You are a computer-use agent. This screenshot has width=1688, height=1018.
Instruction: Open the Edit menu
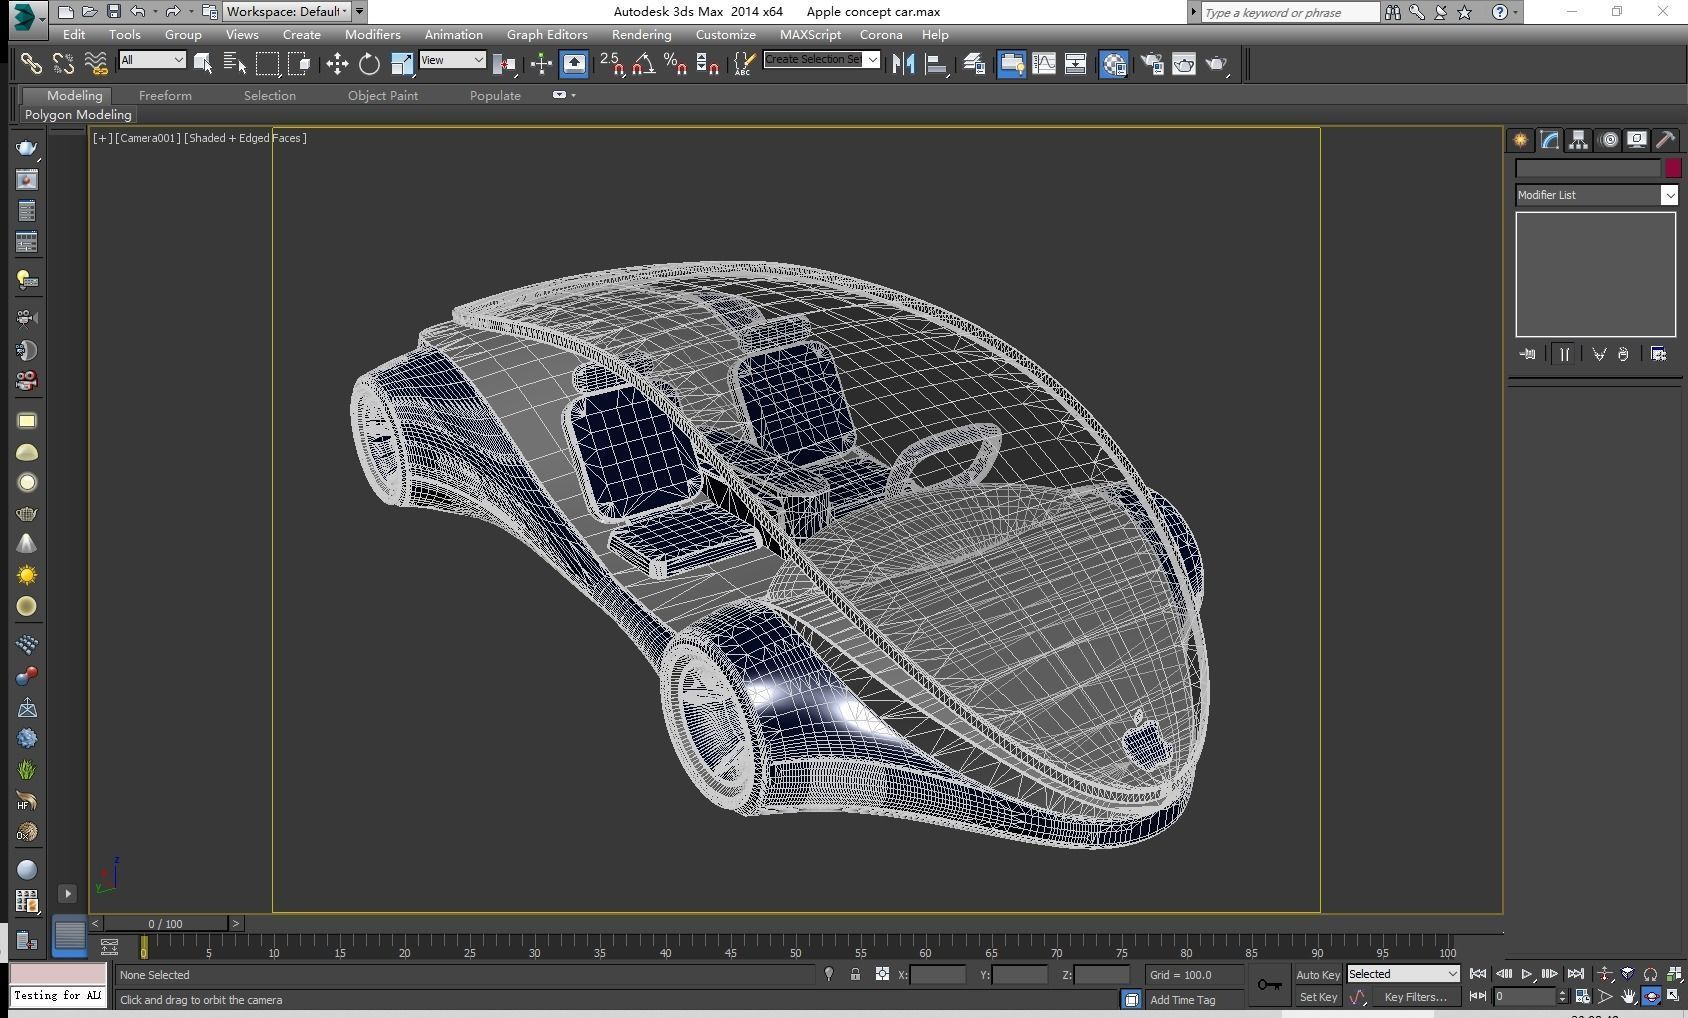point(74,34)
